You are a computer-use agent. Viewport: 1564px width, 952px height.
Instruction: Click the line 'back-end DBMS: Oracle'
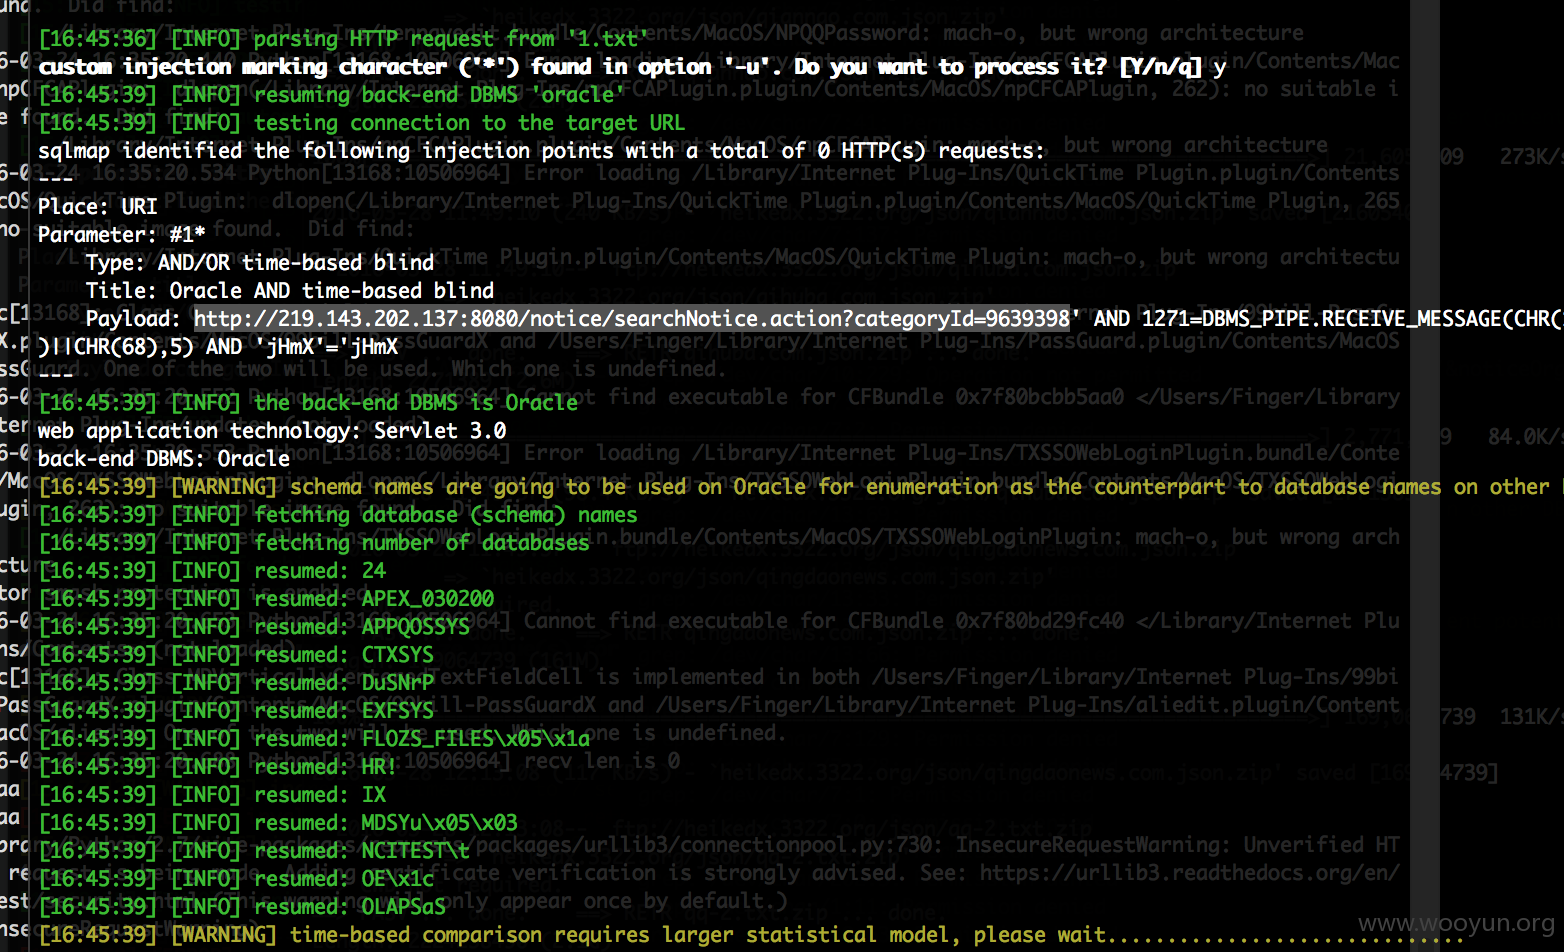tap(164, 458)
